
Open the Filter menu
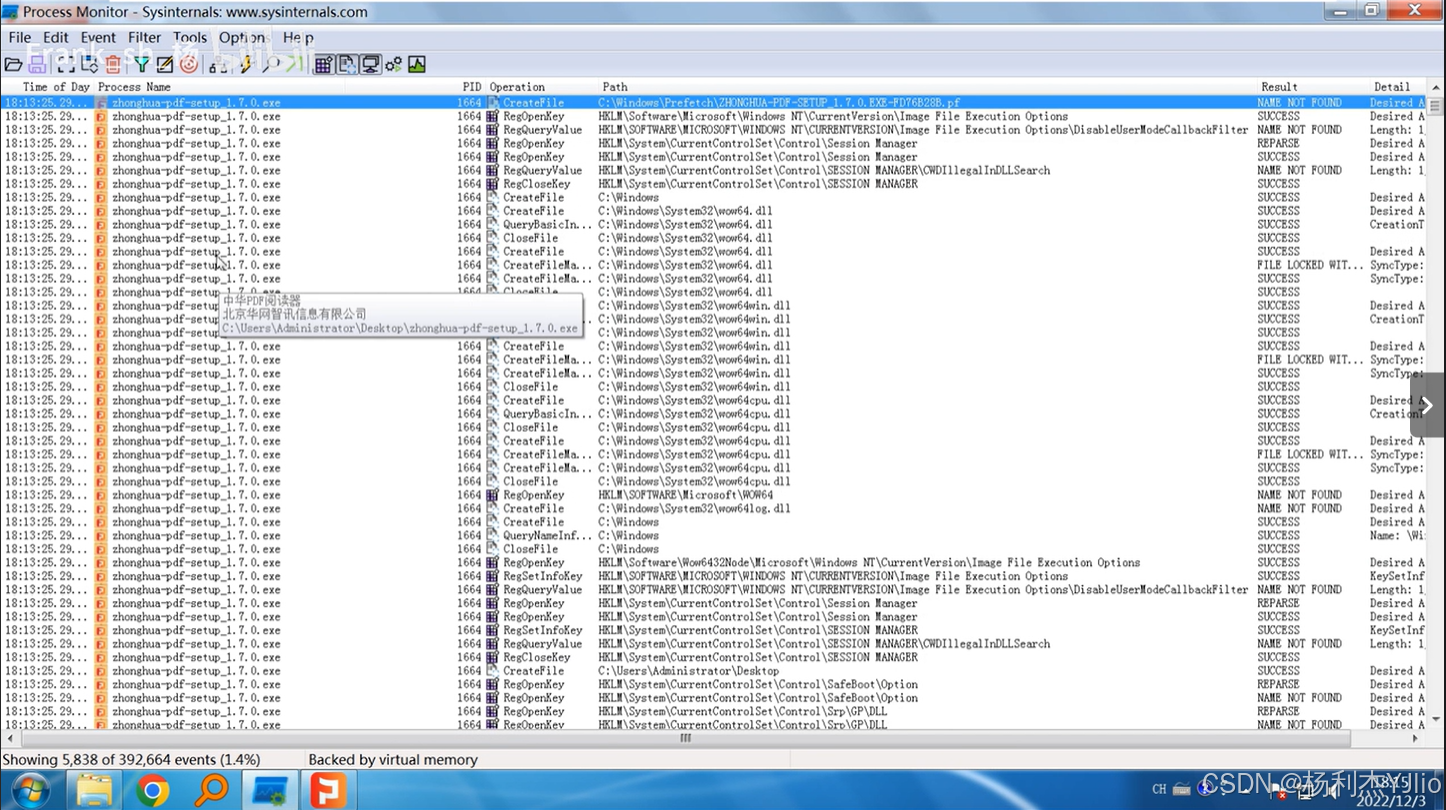(x=144, y=37)
